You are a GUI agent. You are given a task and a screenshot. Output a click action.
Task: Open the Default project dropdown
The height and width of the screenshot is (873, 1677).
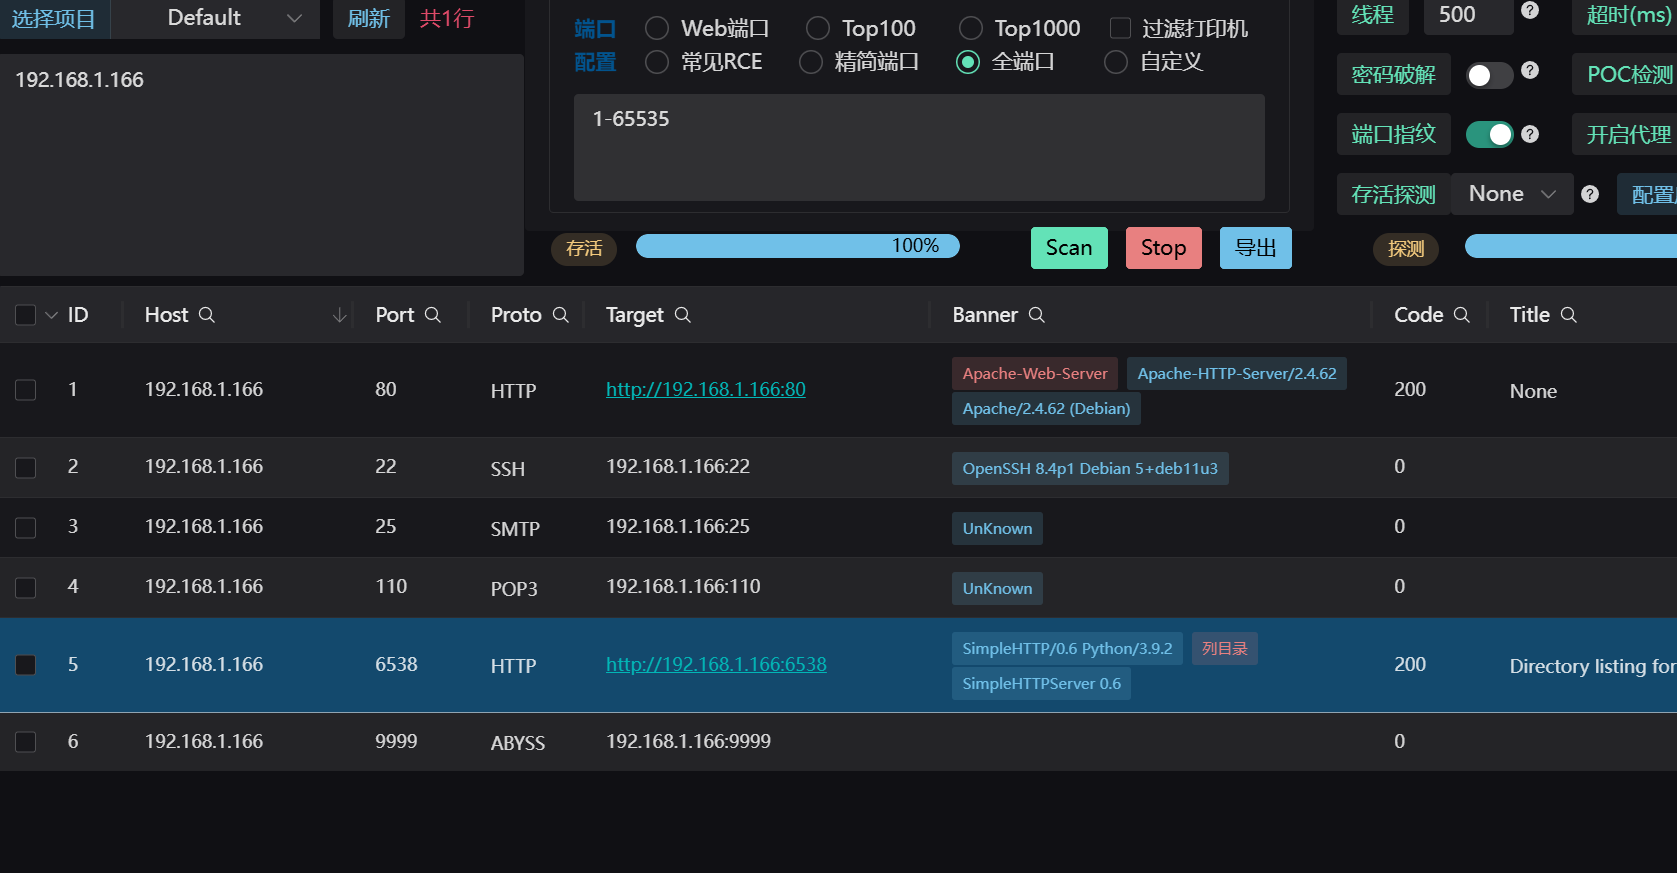pyautogui.click(x=215, y=19)
